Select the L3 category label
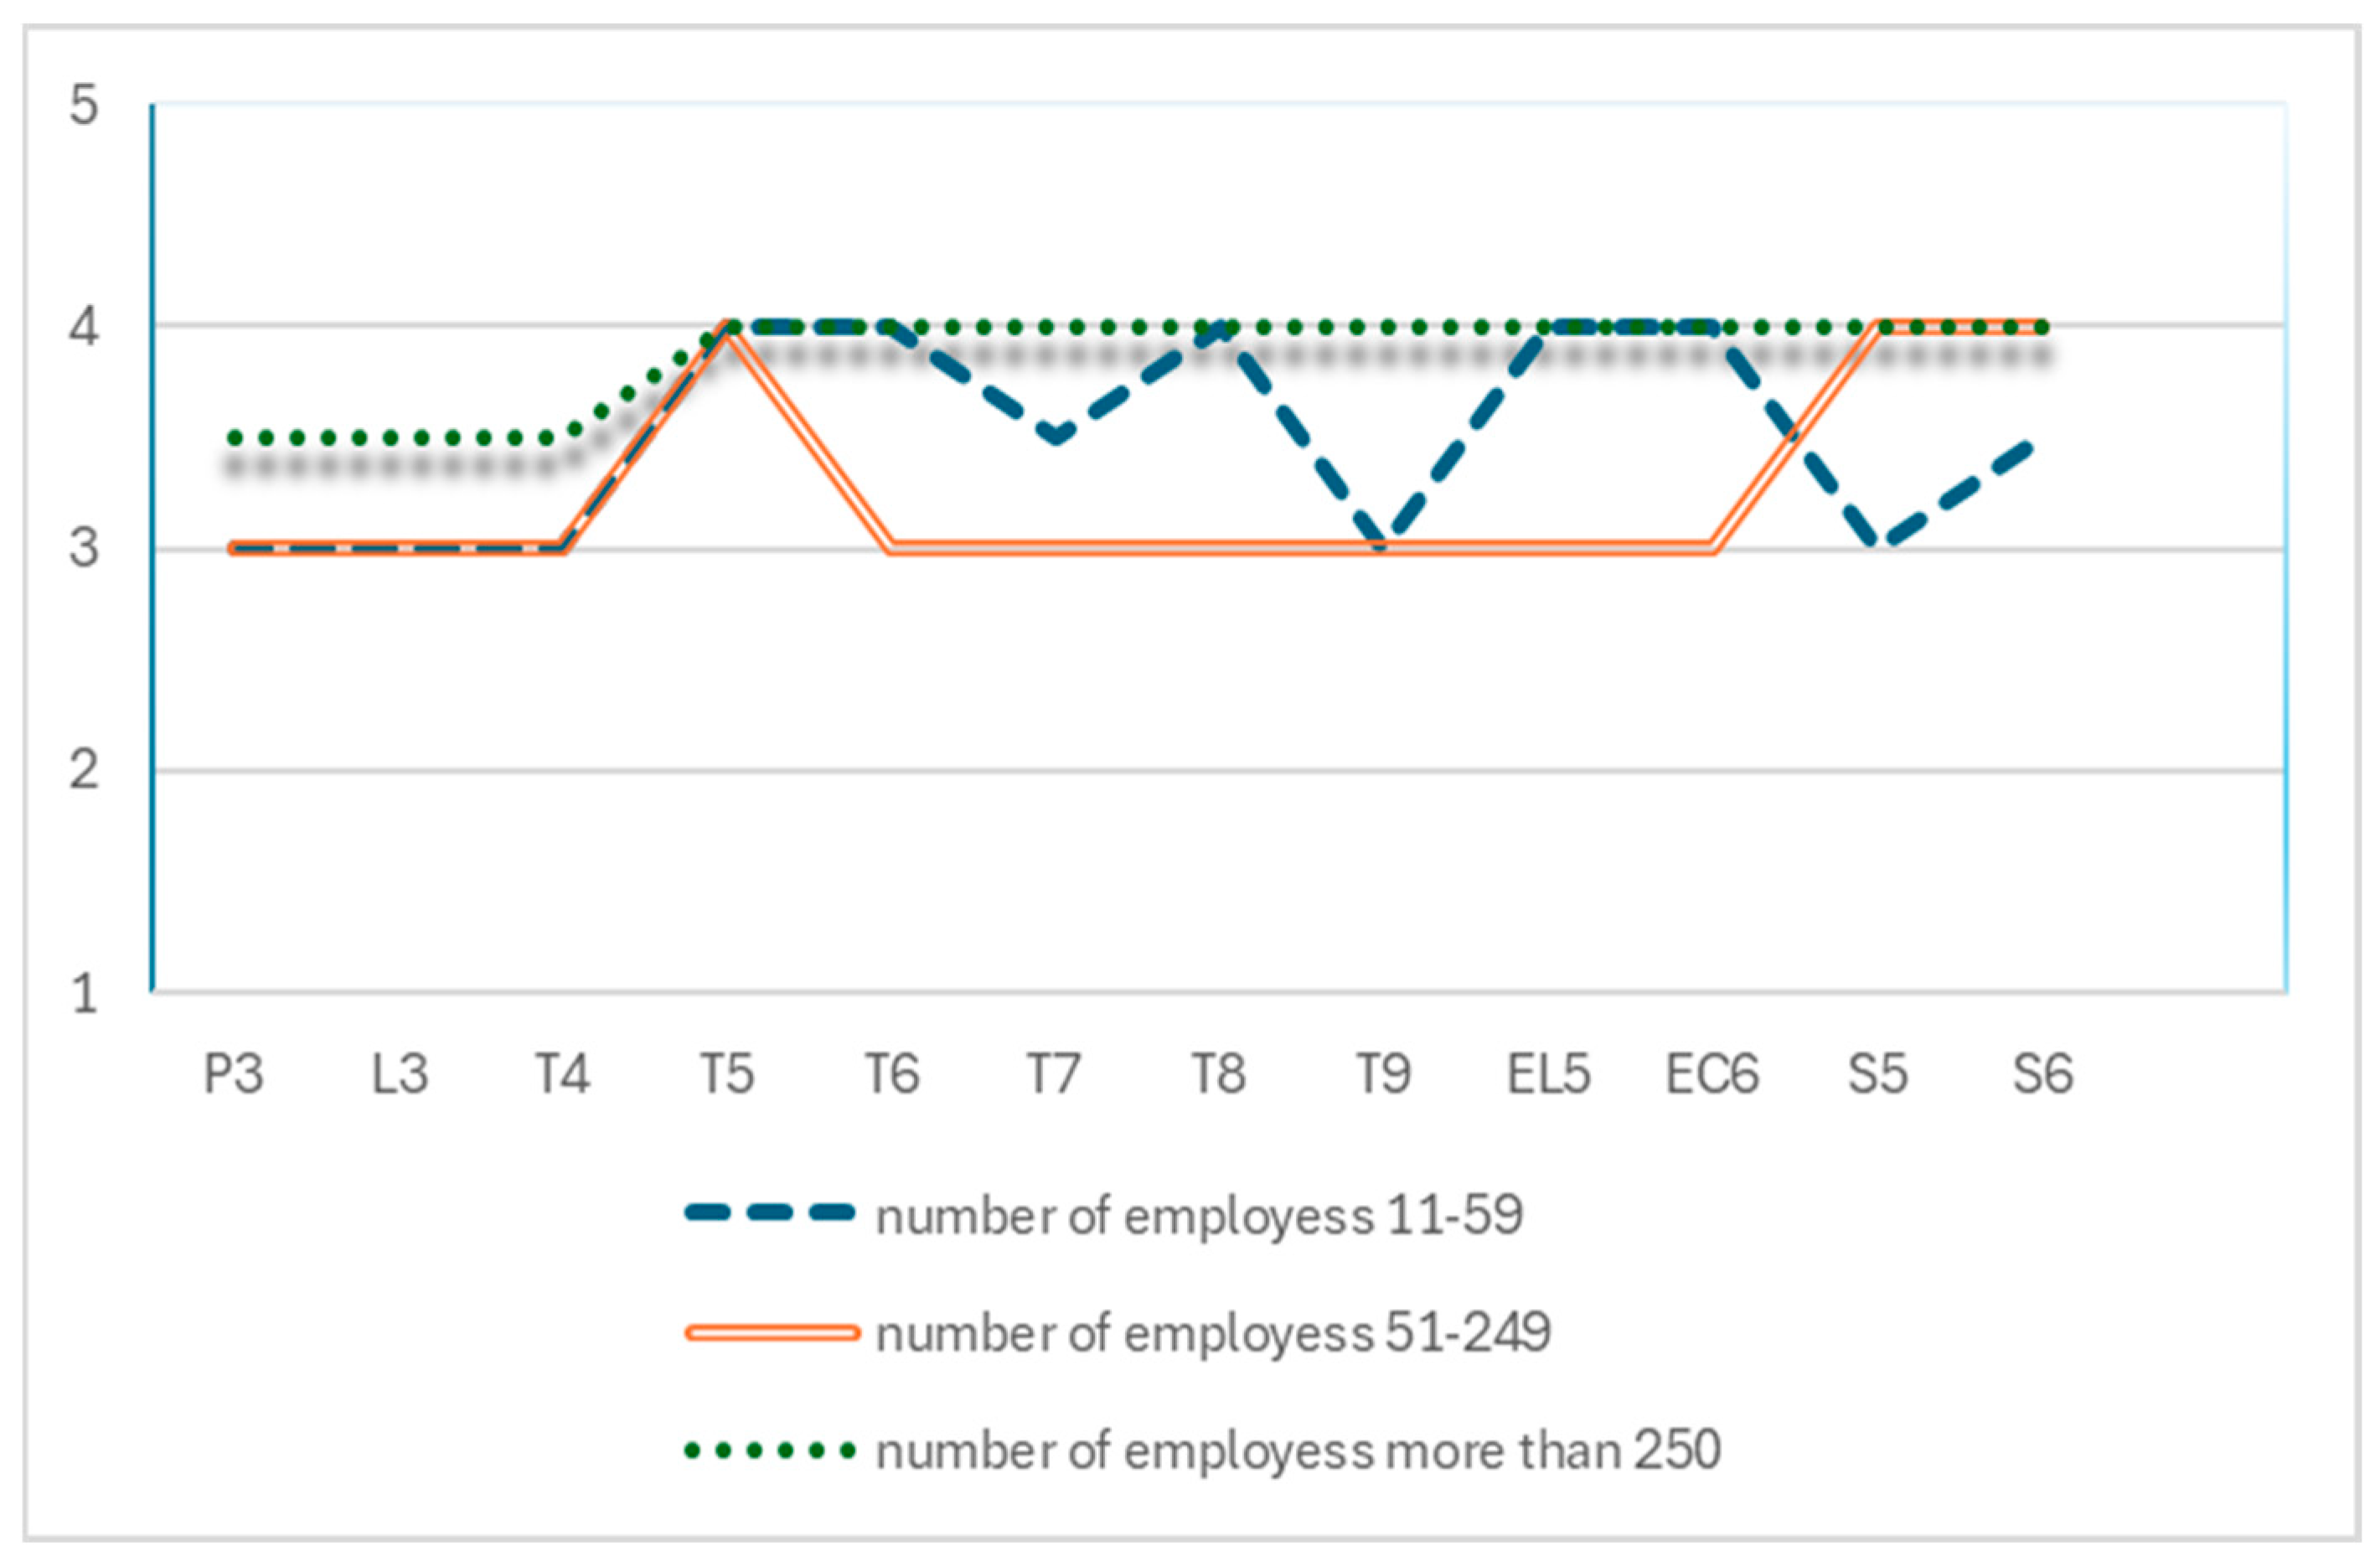This screenshot has width=2380, height=1567. [x=400, y=1075]
